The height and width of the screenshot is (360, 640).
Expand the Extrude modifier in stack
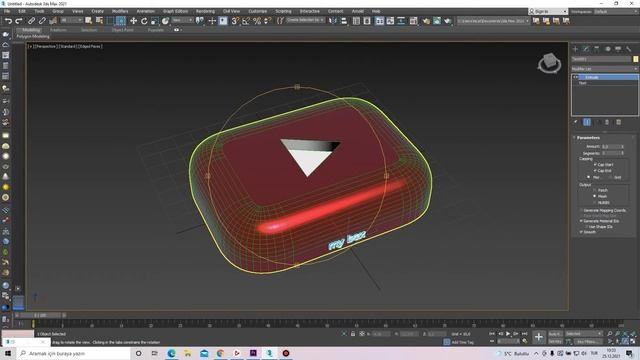click(x=576, y=77)
